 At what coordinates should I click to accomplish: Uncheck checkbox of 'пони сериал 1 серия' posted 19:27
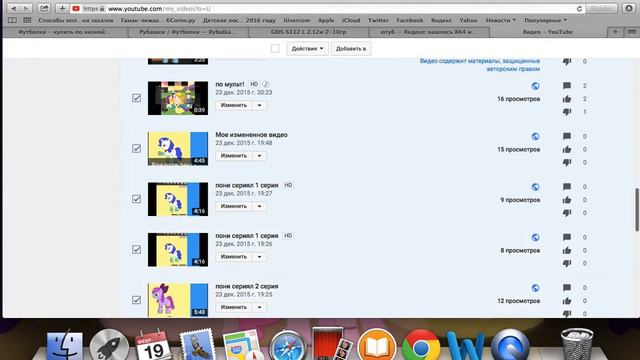(136, 199)
